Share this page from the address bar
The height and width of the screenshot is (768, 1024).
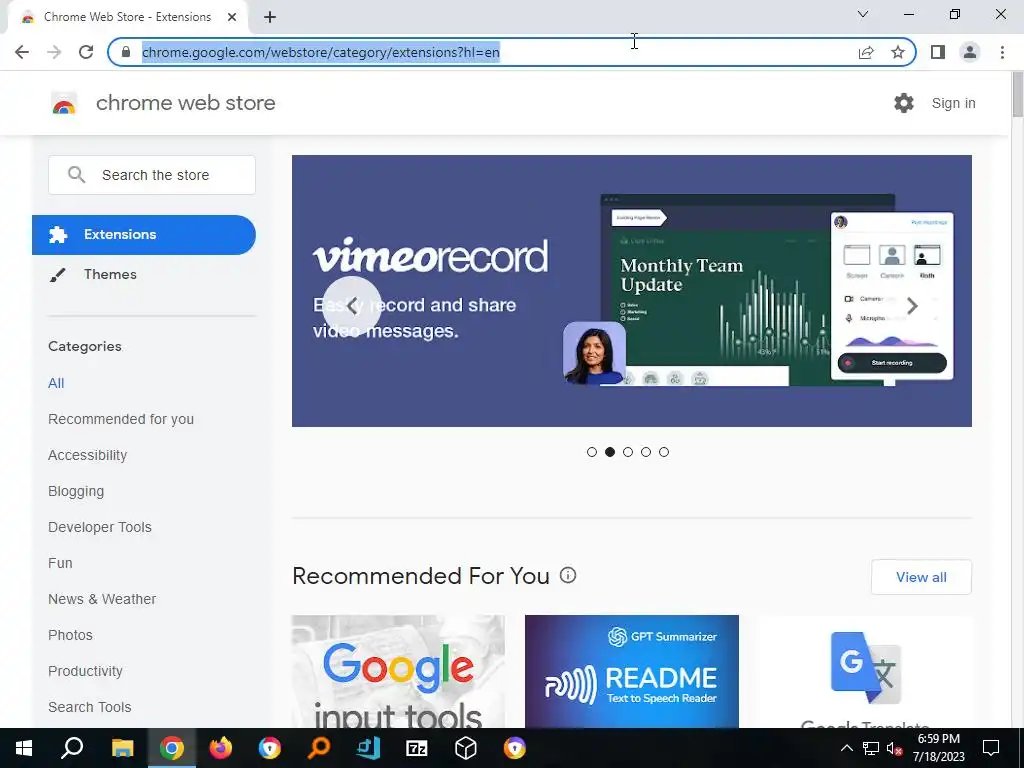click(866, 52)
